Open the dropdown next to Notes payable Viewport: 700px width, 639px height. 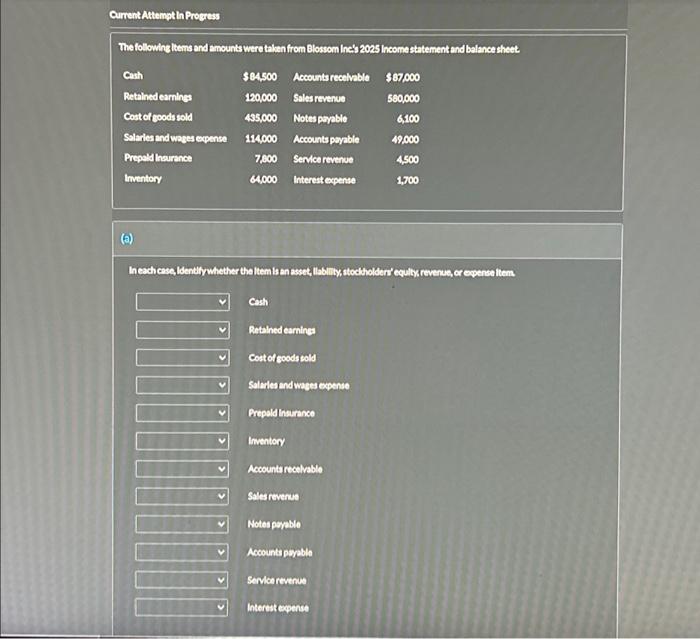(x=182, y=524)
